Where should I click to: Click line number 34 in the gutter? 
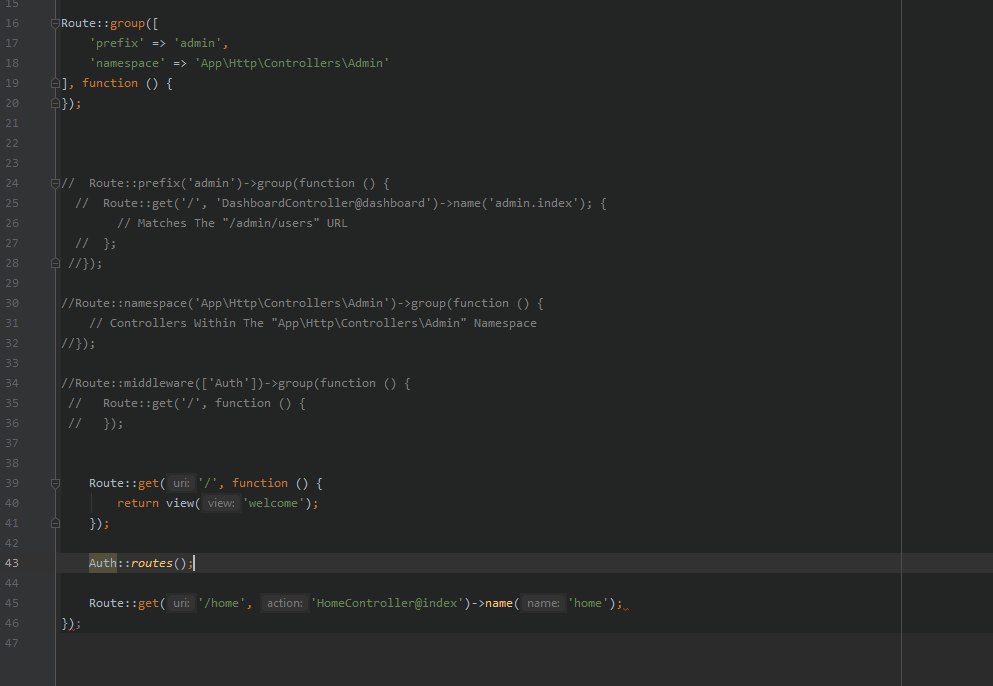[12, 383]
